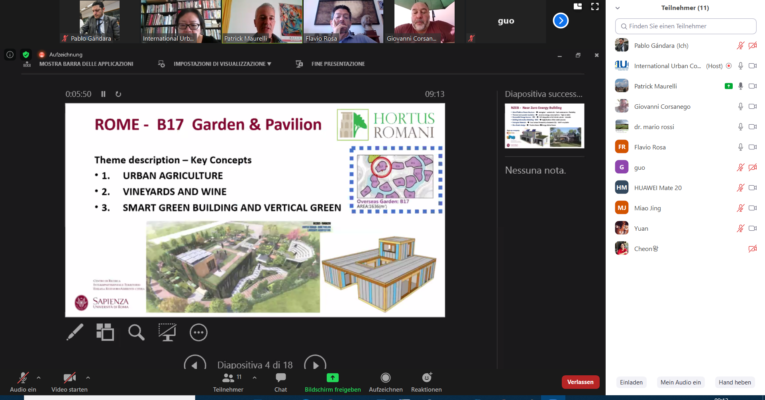The height and width of the screenshot is (400, 765).
Task: Pause the presentation timer
Action: click(x=104, y=94)
